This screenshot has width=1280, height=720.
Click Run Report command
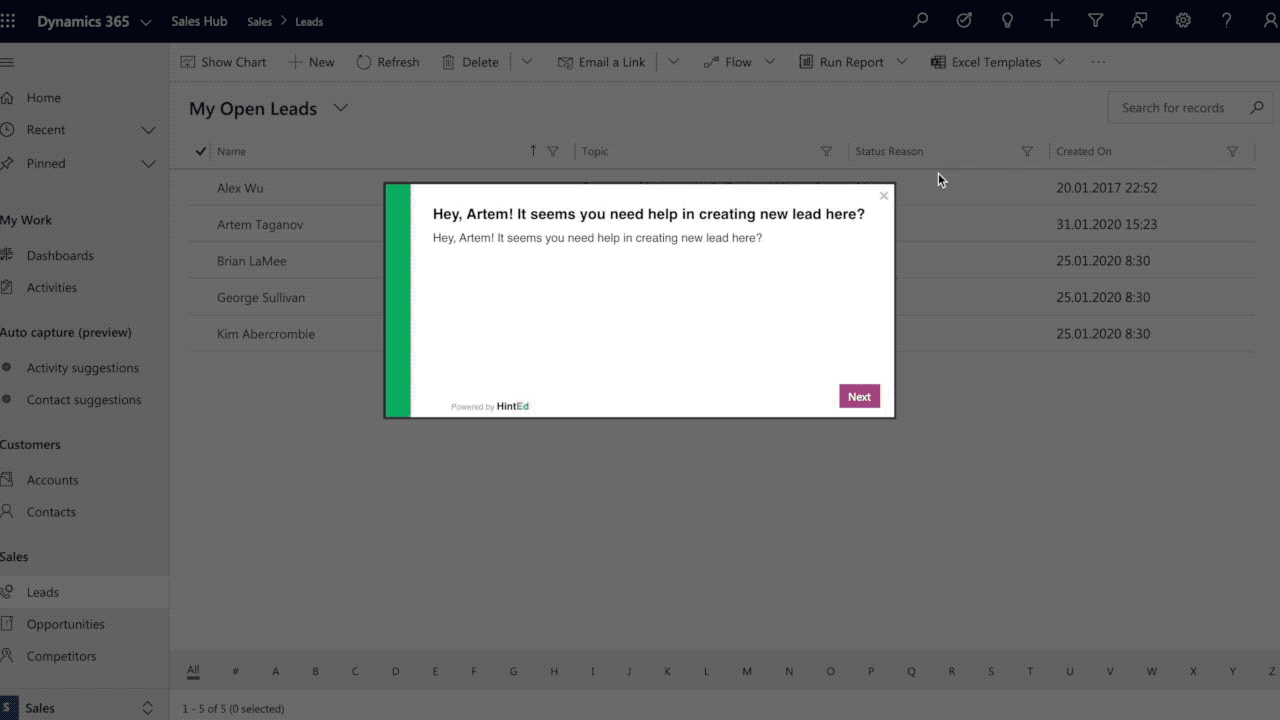pyautogui.click(x=841, y=62)
